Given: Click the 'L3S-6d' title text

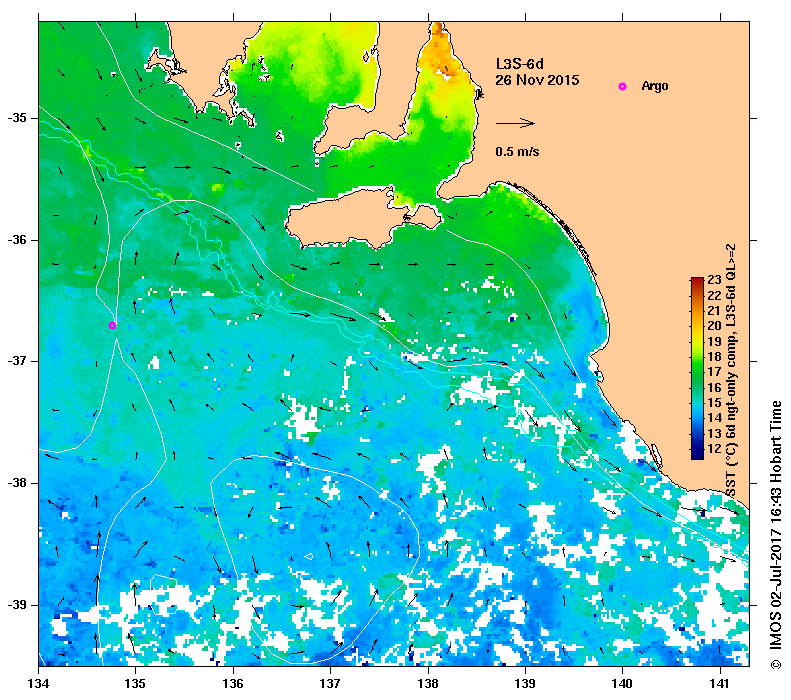Looking at the screenshot, I should [x=520, y=64].
